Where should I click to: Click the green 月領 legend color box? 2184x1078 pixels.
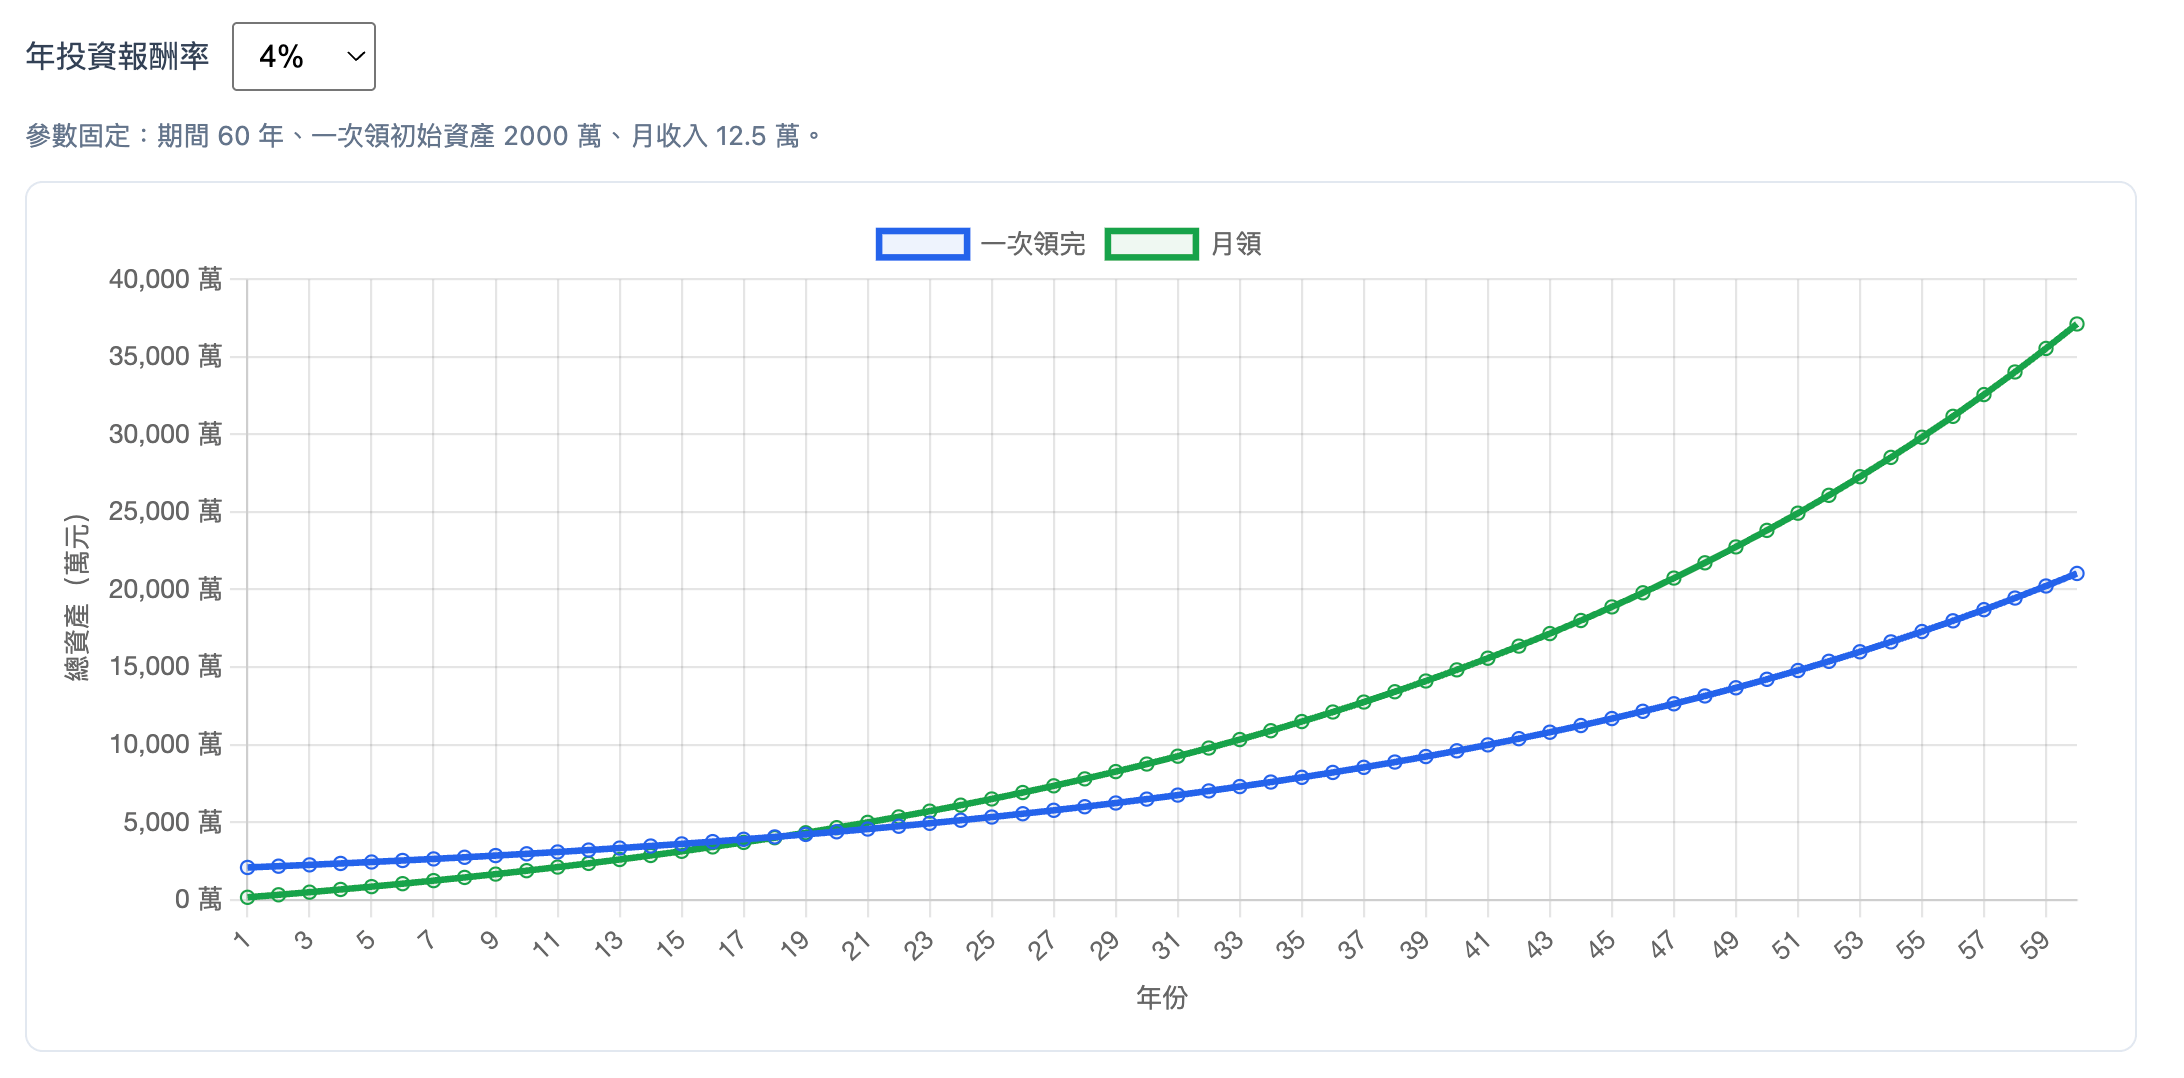[x=1151, y=244]
